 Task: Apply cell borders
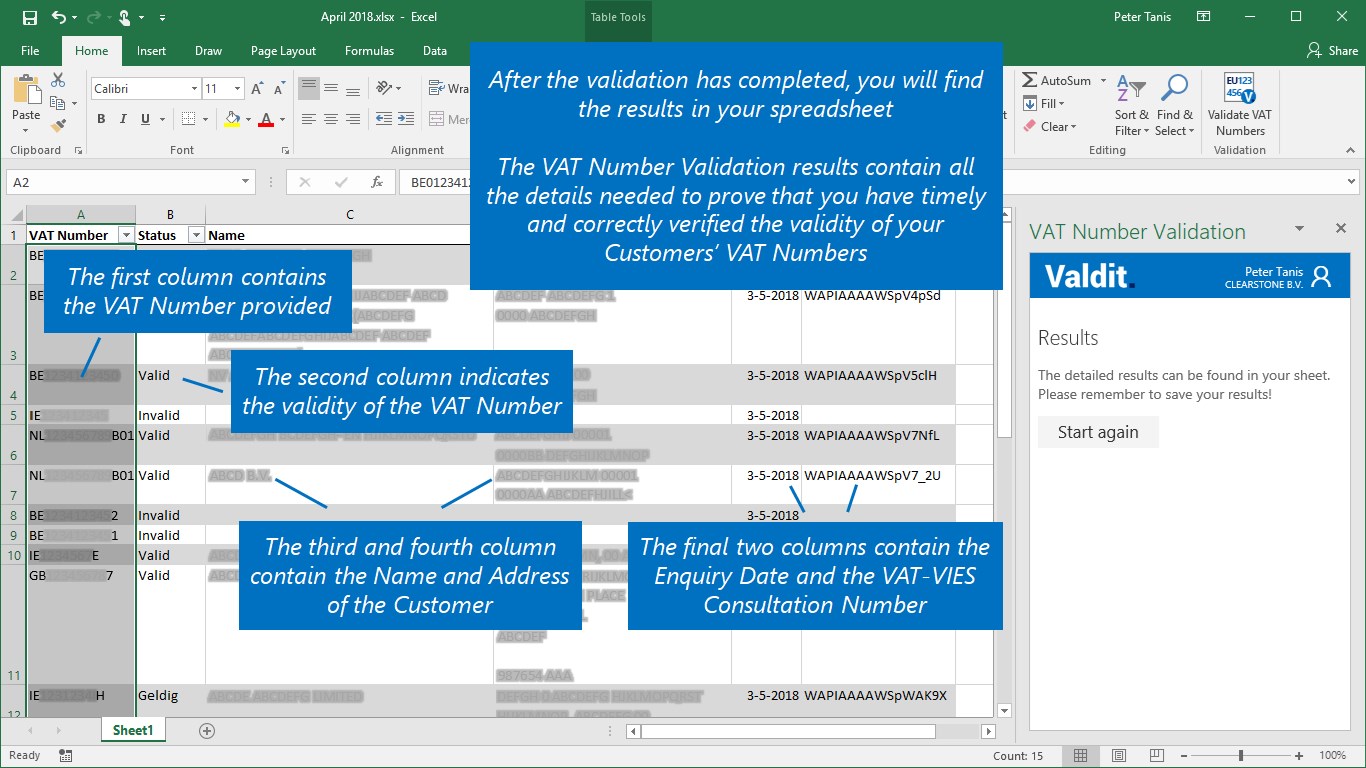187,119
